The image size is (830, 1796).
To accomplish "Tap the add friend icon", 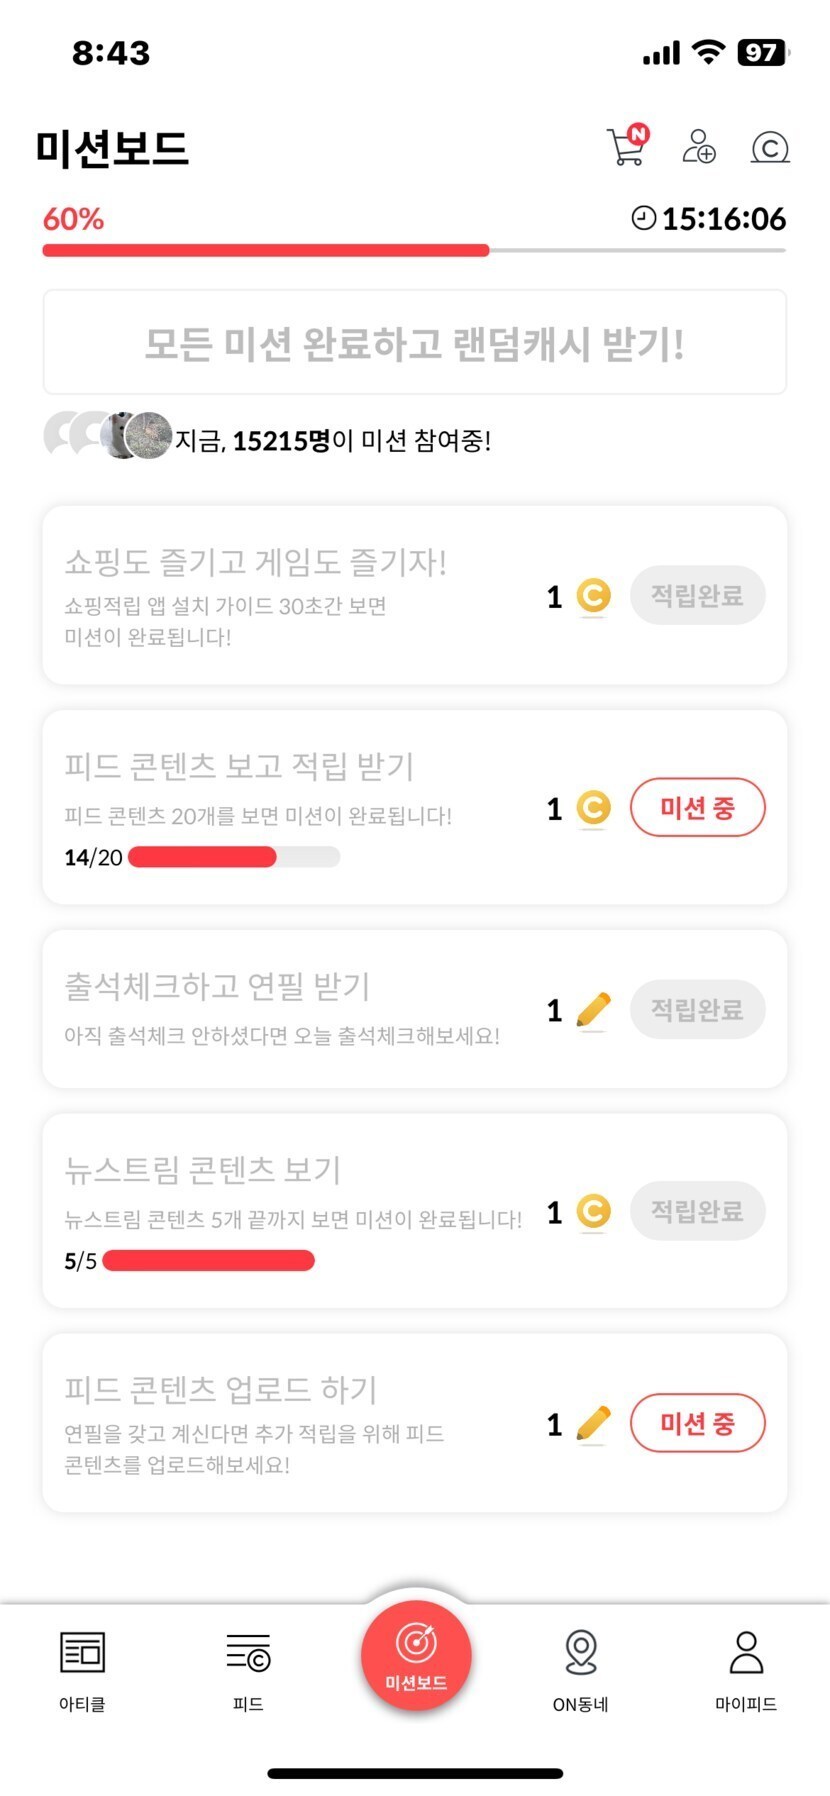I will click(x=699, y=146).
